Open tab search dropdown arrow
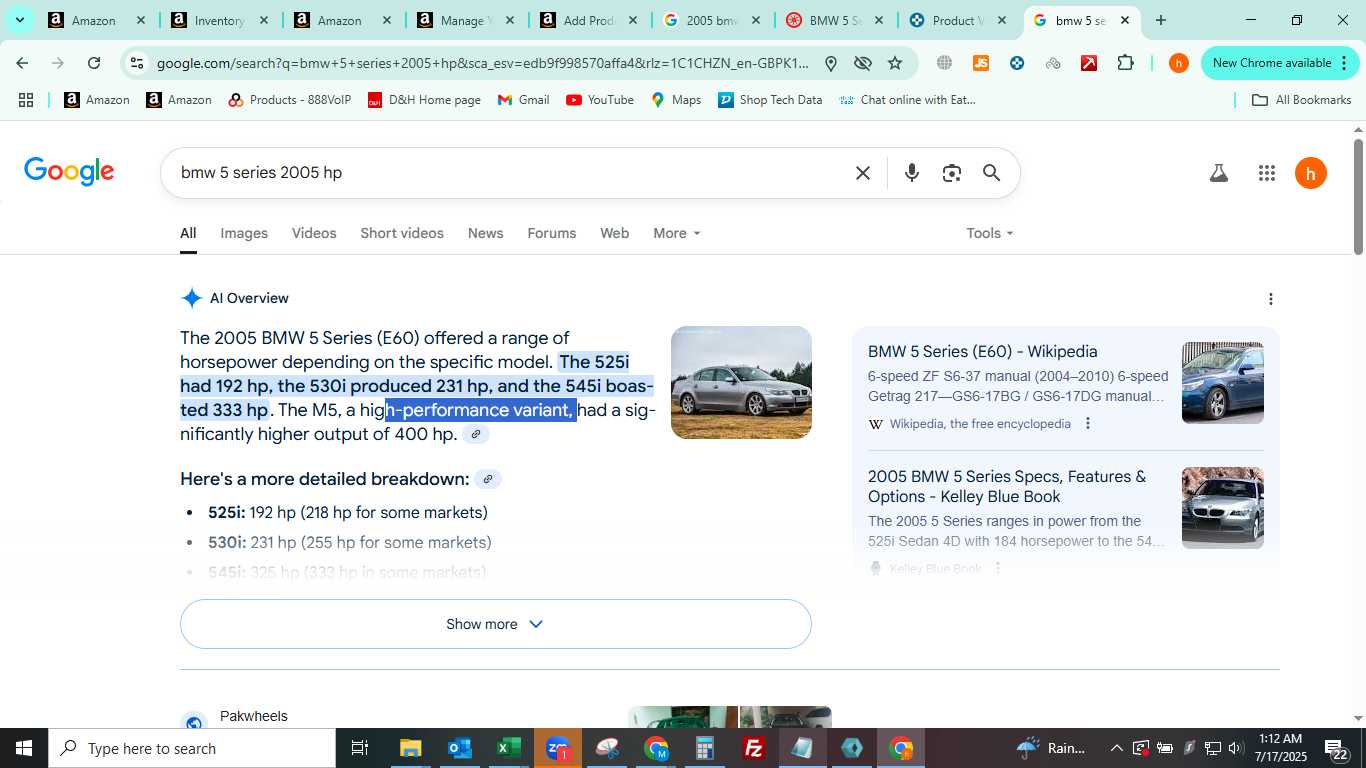The image size is (1366, 768). coord(19,20)
